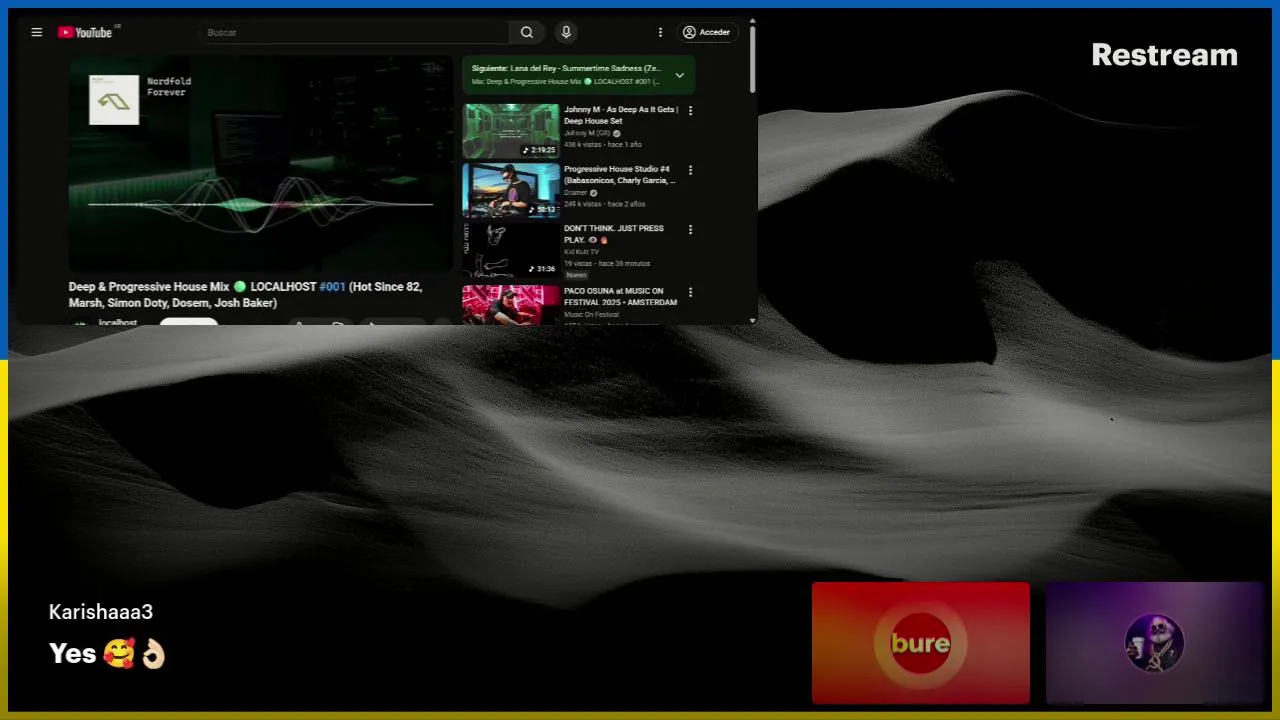Screen dimensions: 1280x720
Task: Open the DON'T THINK. JUST PRESS PLAY thumbnail
Action: 511,249
